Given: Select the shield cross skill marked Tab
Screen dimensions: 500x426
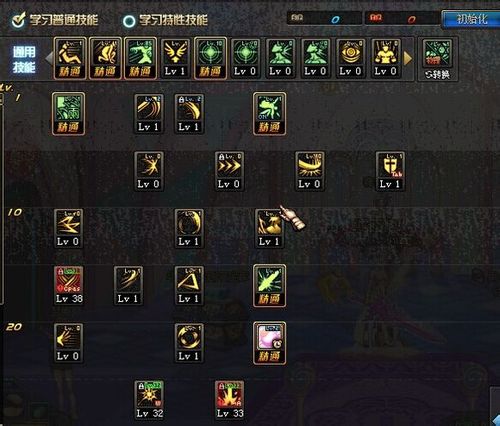Looking at the screenshot, I should 390,171.
